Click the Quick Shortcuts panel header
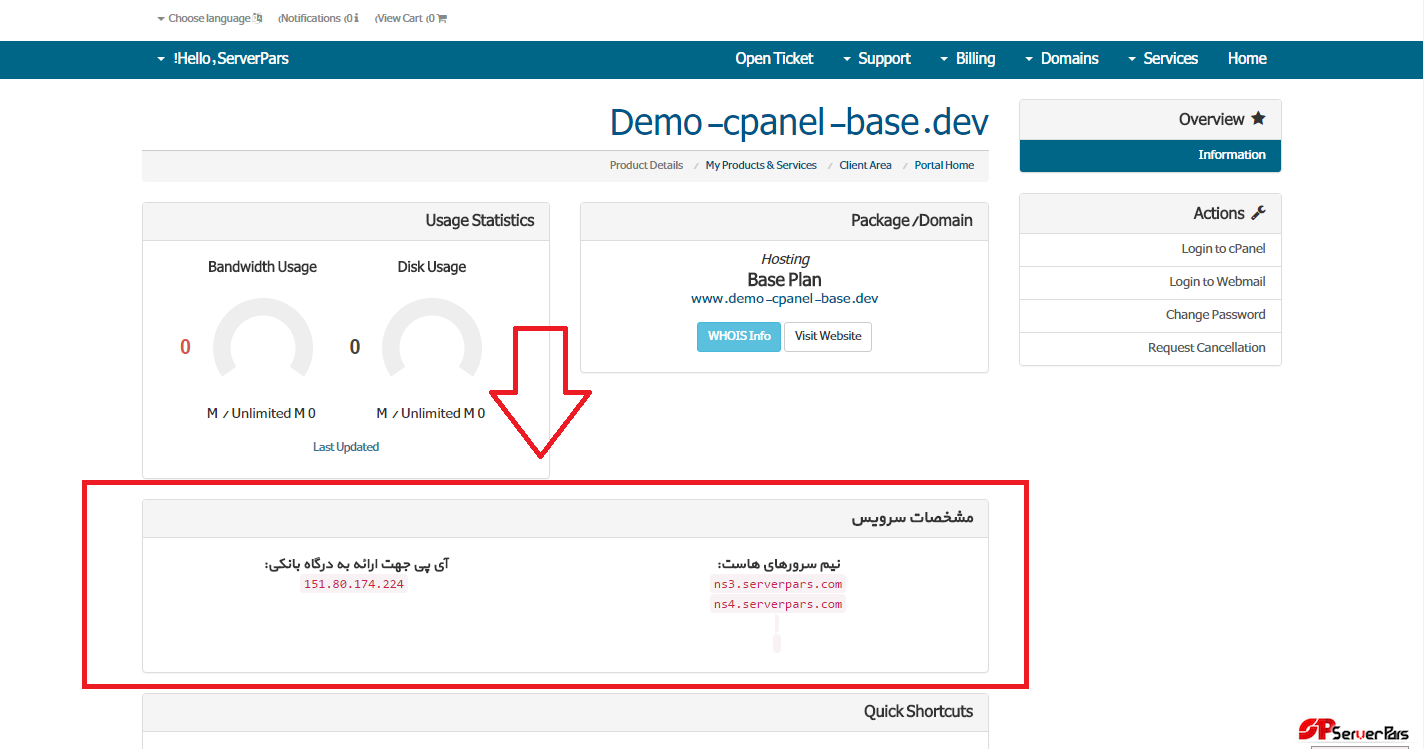Viewport: 1424px width, 749px height. coord(565,712)
